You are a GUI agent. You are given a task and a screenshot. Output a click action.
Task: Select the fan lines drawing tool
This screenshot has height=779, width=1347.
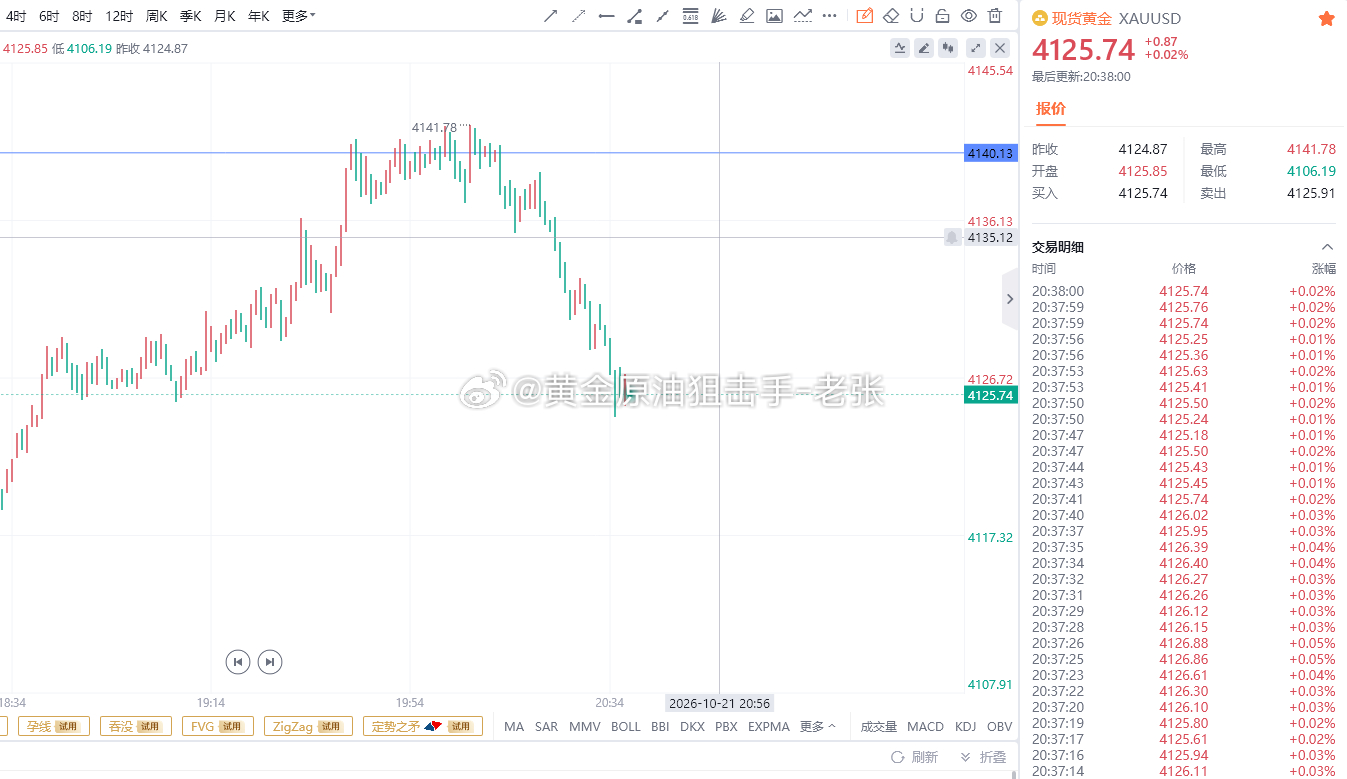pyautogui.click(x=718, y=16)
